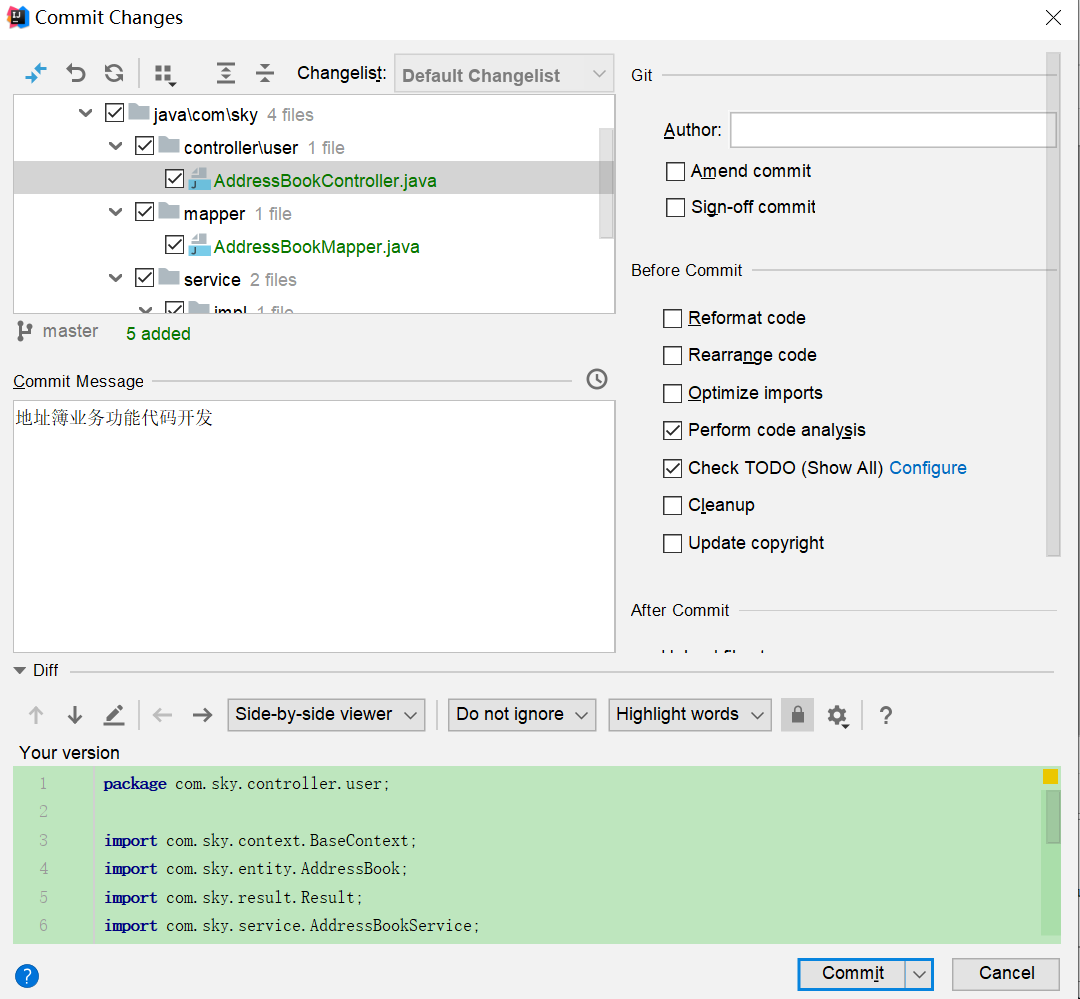Enable Reformat code checkbox
1080x999 pixels.
tap(673, 319)
